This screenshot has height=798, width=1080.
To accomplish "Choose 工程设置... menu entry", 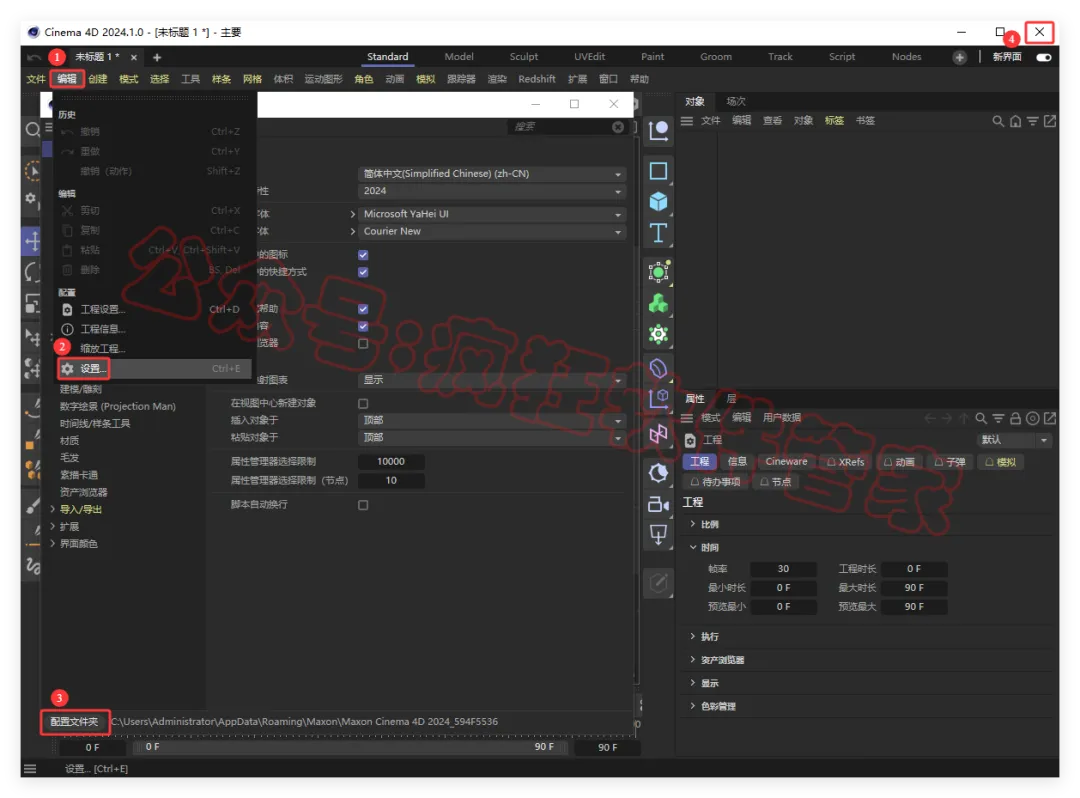I will 154,309.
